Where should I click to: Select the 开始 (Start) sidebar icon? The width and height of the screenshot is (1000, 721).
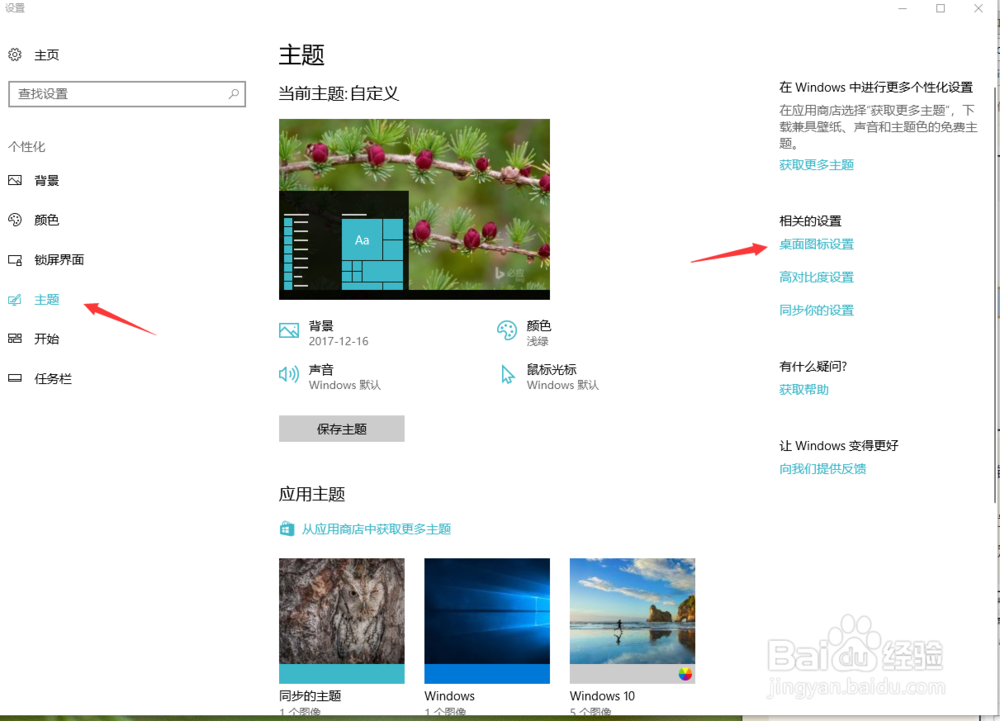(x=15, y=339)
